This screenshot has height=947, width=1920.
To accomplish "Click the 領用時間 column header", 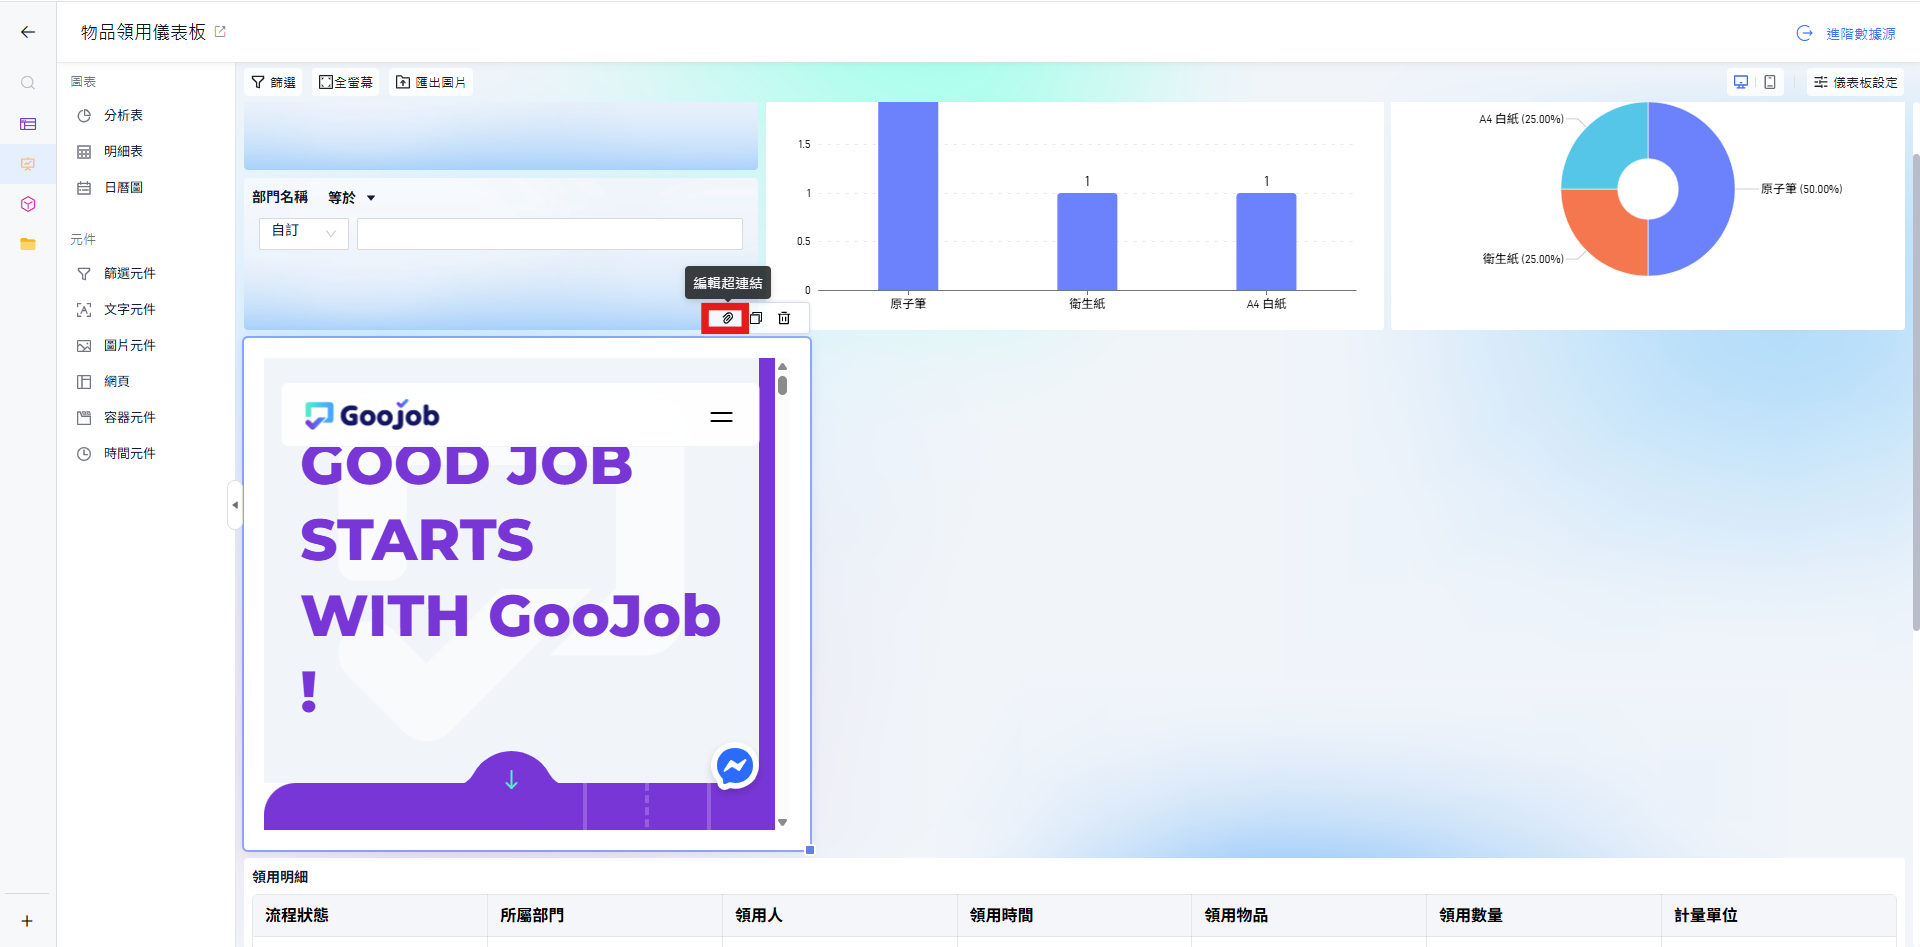I will point(1075,915).
